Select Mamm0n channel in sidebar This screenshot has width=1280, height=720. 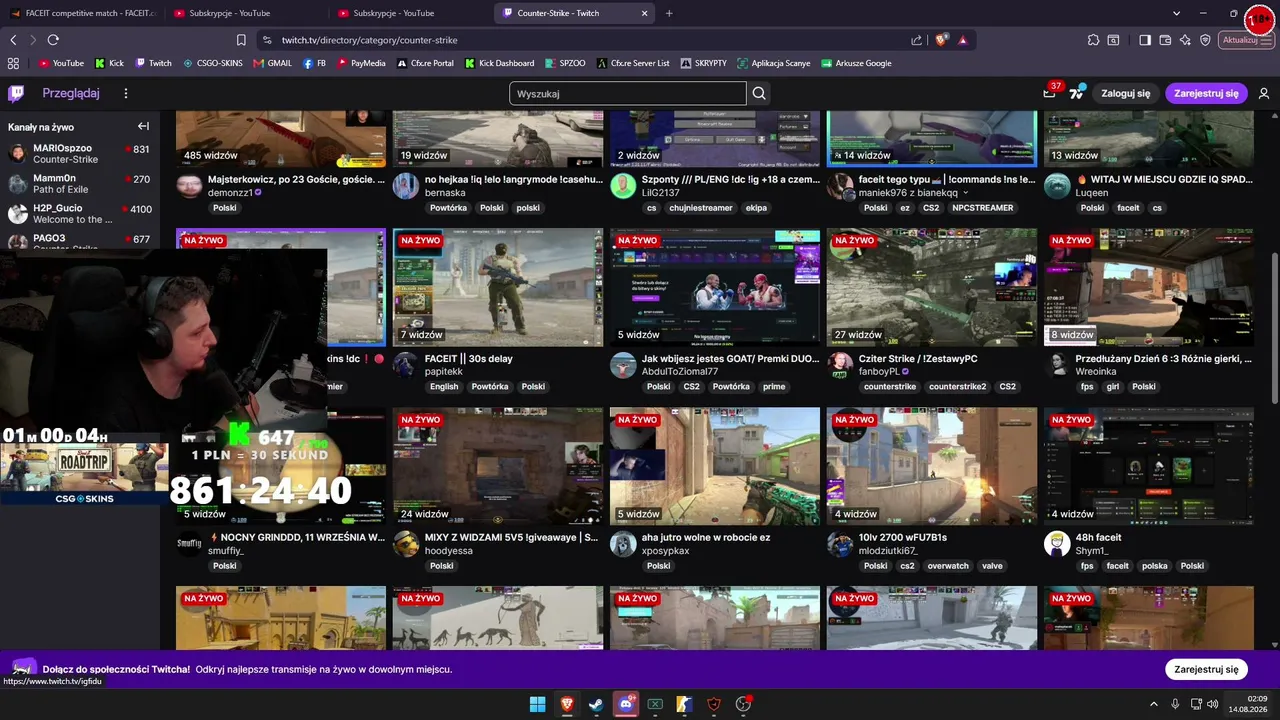tap(79, 184)
